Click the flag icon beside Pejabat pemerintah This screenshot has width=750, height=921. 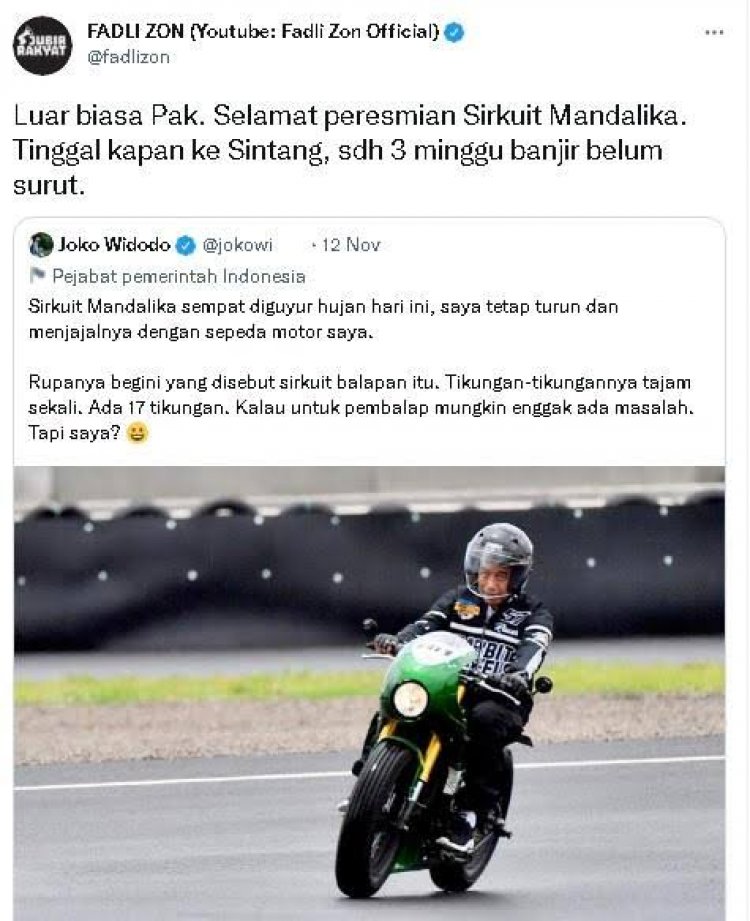click(x=38, y=275)
